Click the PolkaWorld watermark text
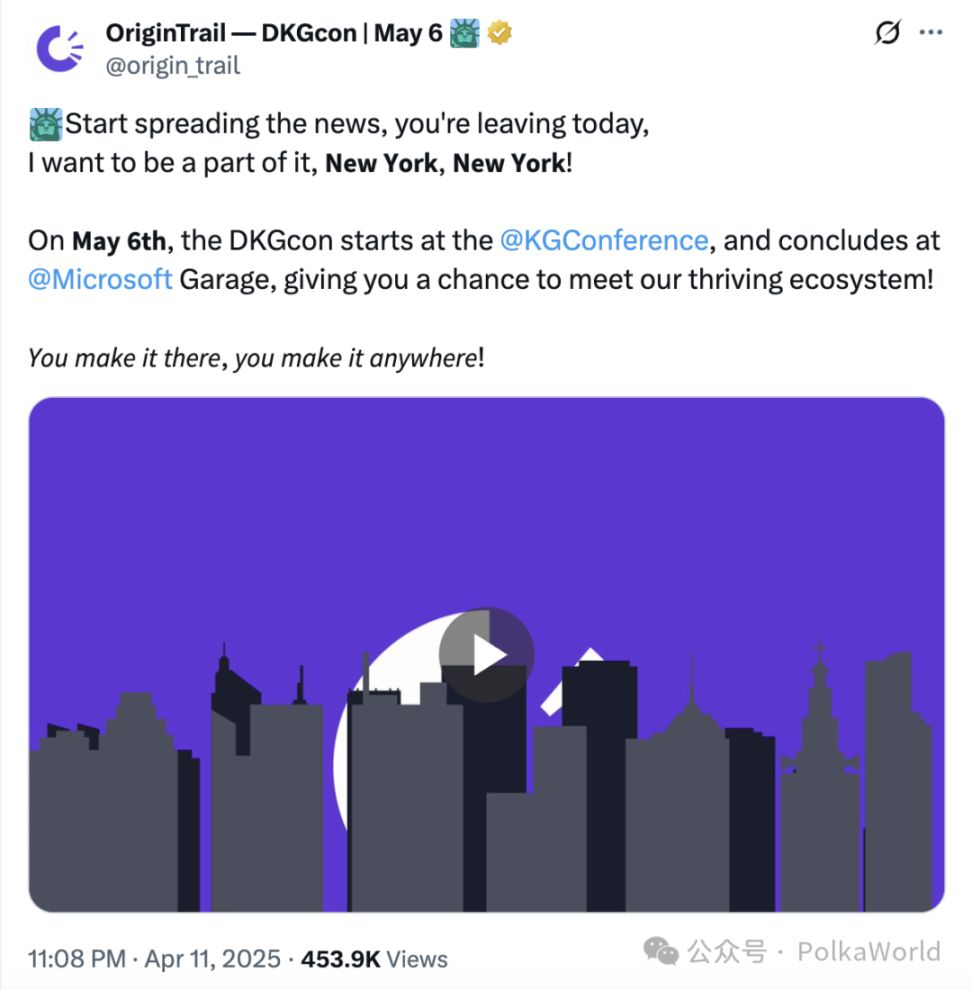Screen dimensions: 972x990 (868, 950)
